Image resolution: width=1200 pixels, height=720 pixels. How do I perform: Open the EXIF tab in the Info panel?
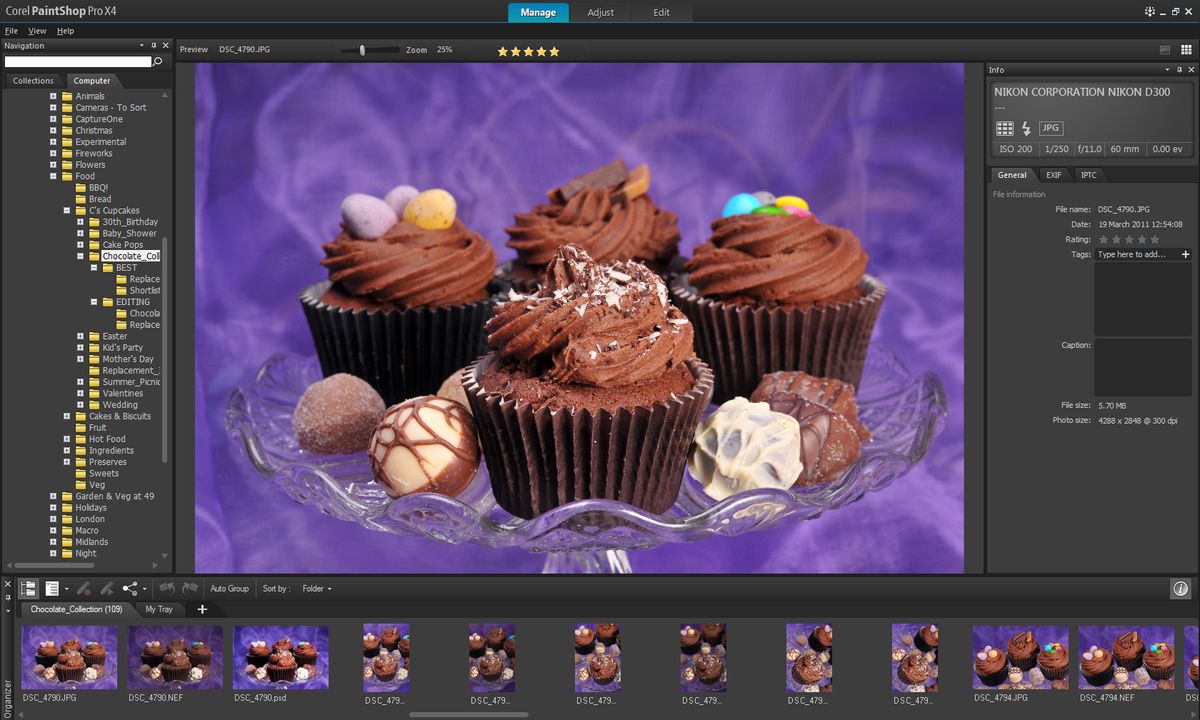click(x=1054, y=174)
